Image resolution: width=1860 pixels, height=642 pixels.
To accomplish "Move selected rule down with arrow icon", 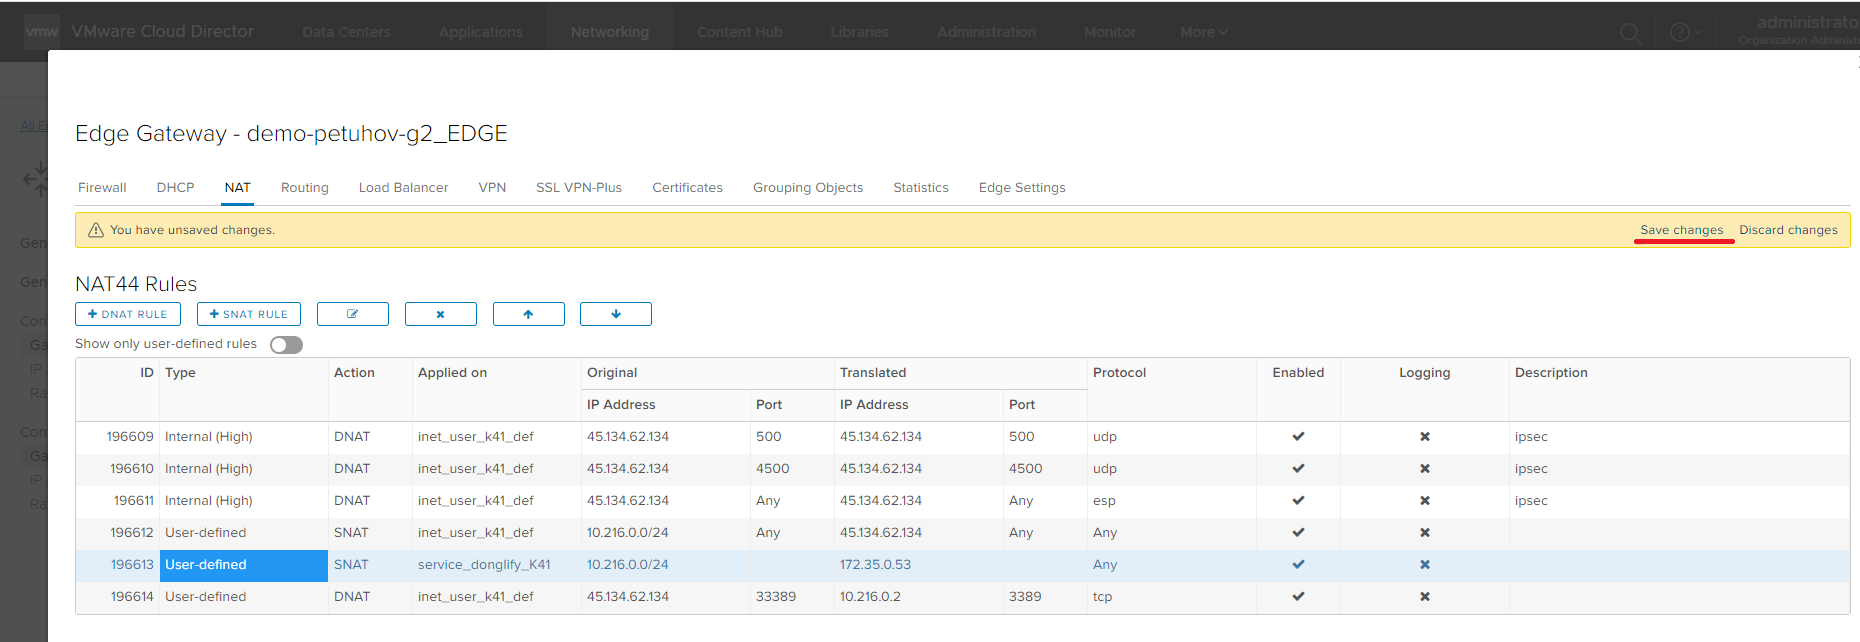I will [x=616, y=314].
